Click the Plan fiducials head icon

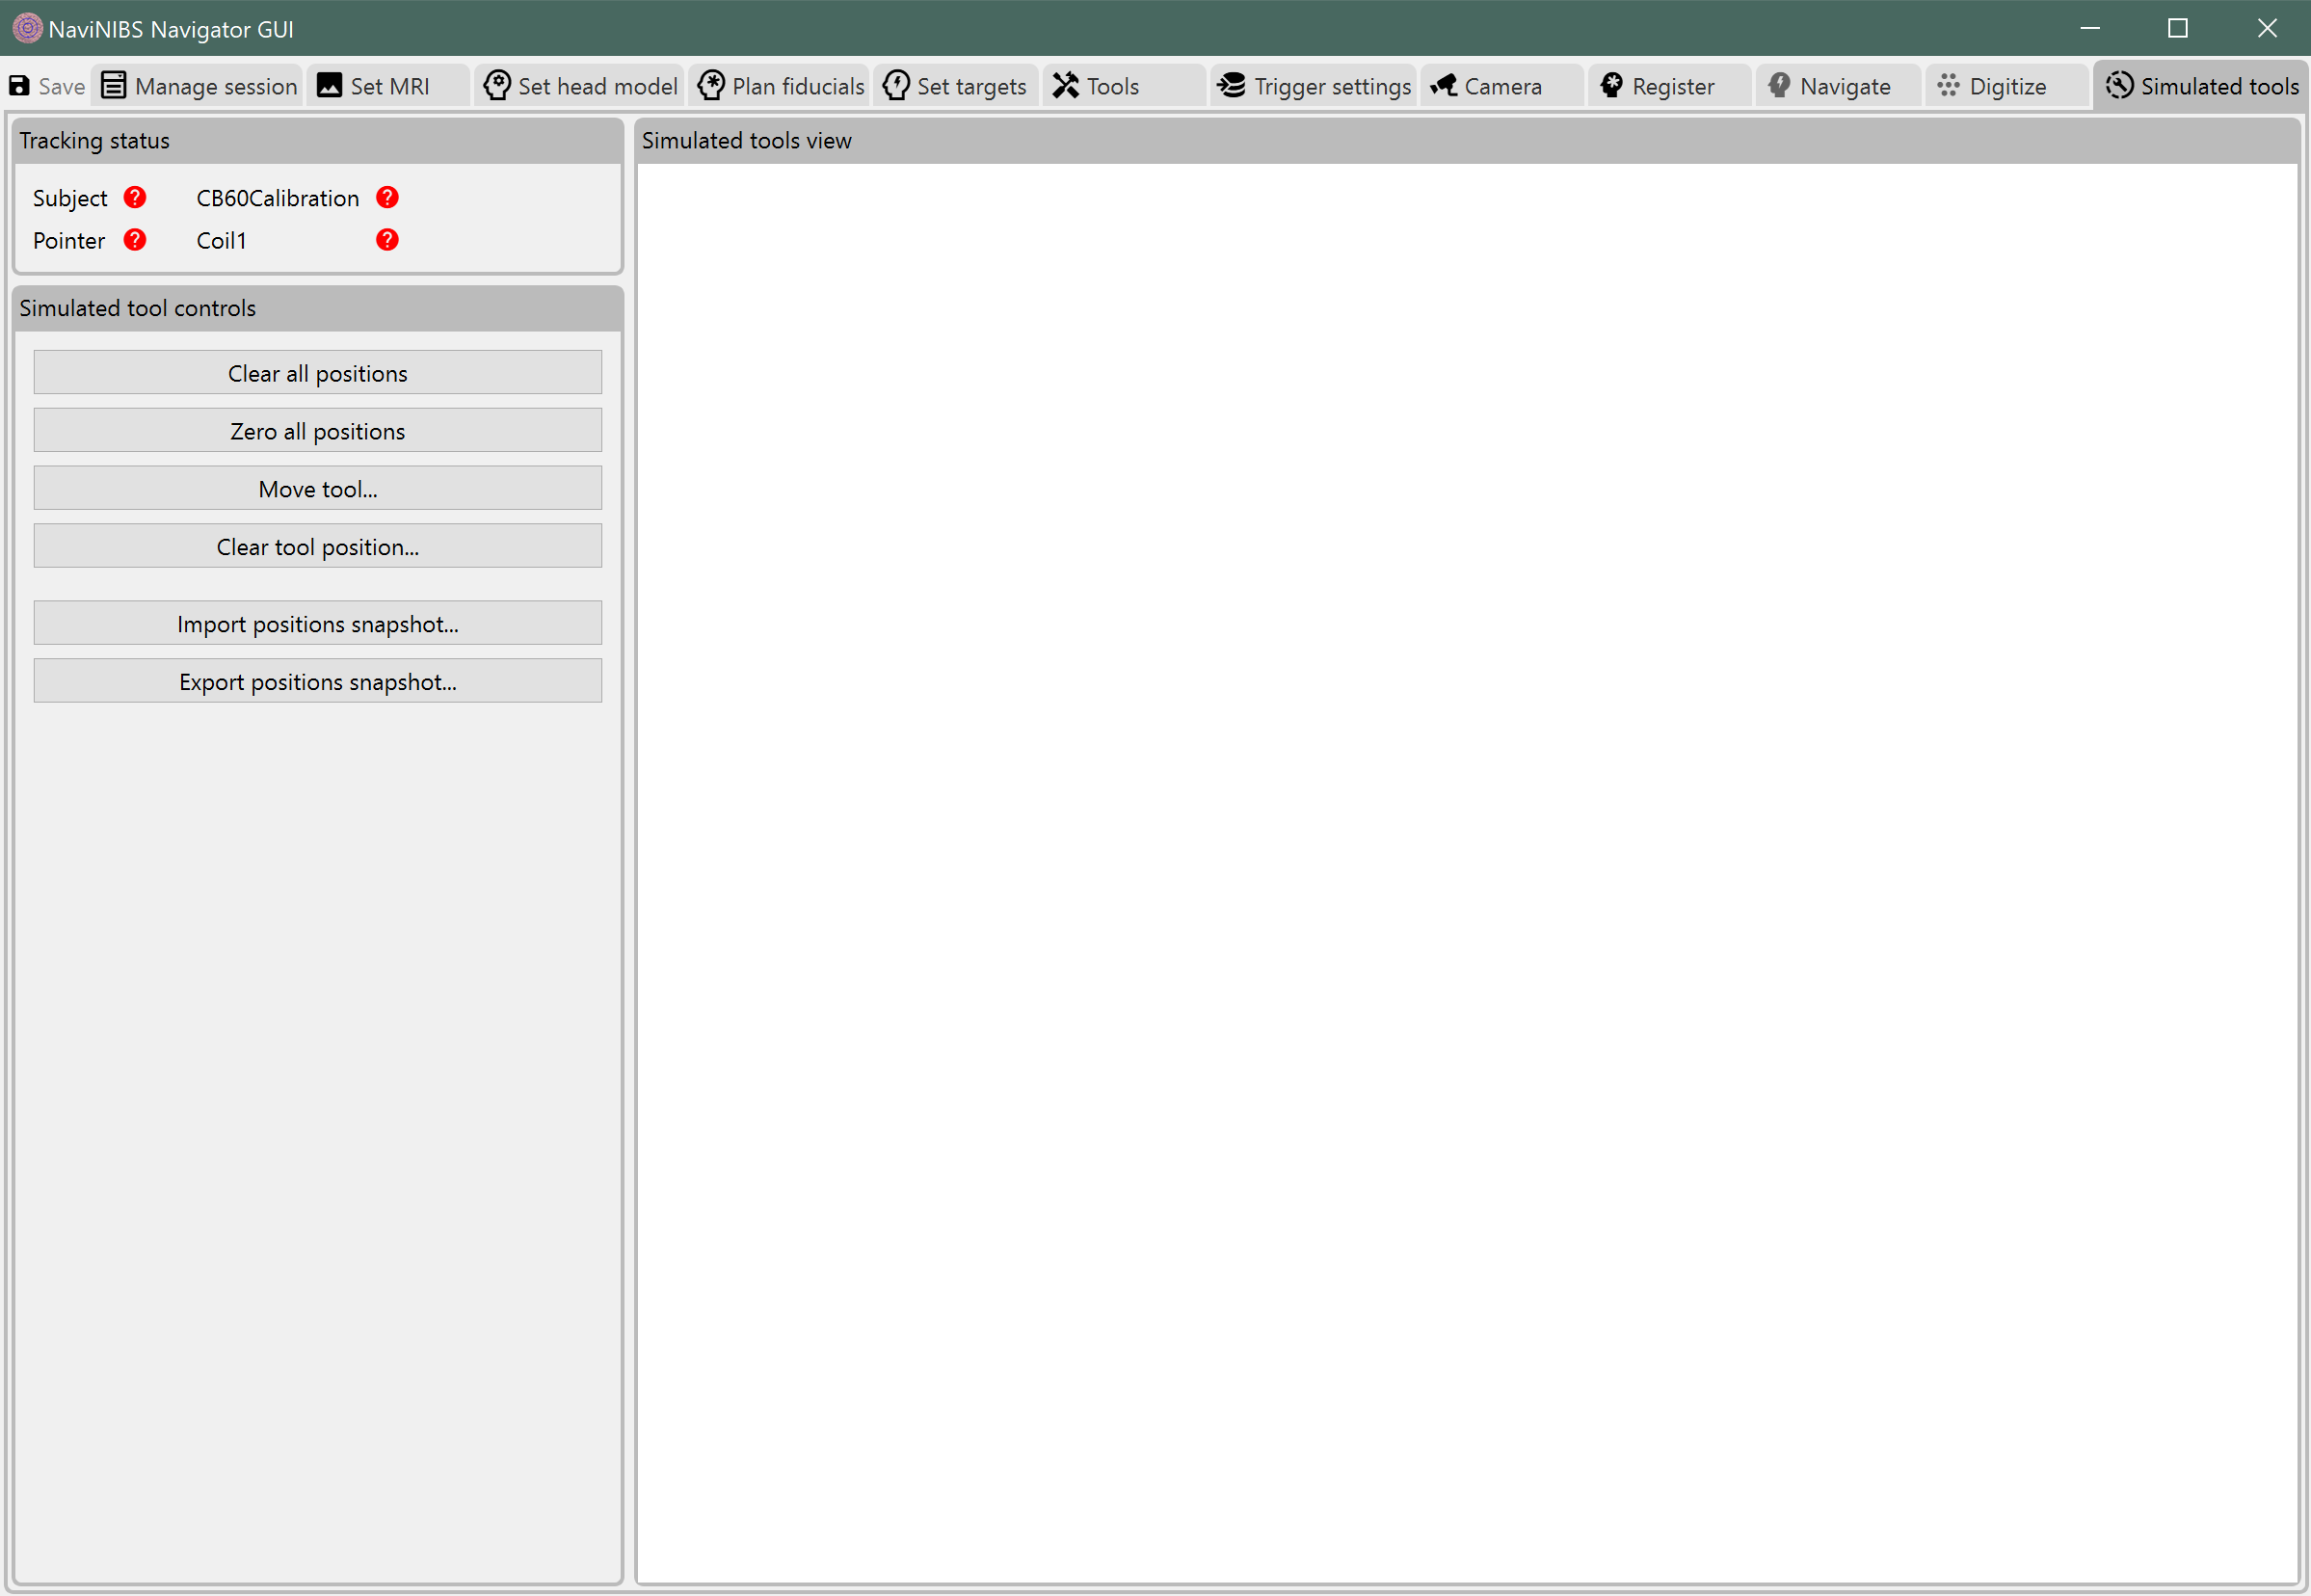tap(711, 86)
